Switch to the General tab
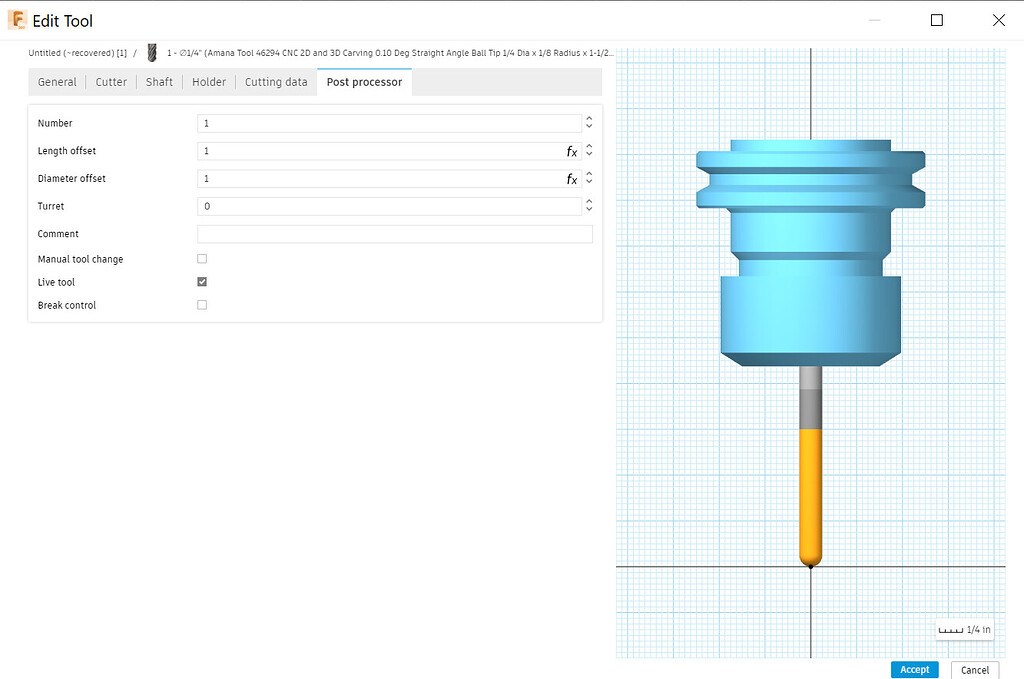This screenshot has width=1024, height=679. tap(57, 81)
